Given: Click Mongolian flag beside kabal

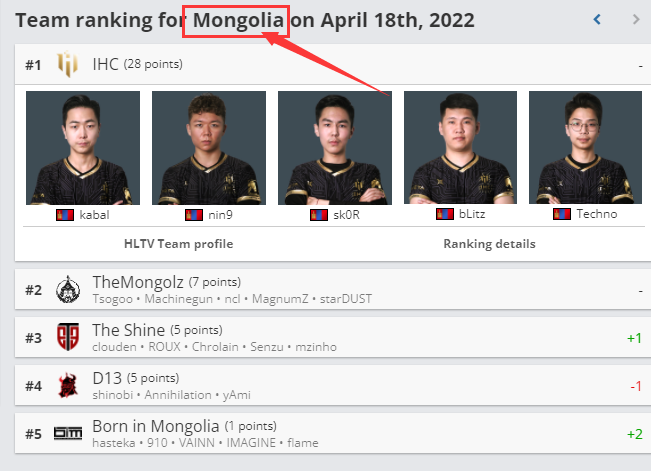Looking at the screenshot, I should tap(65, 215).
